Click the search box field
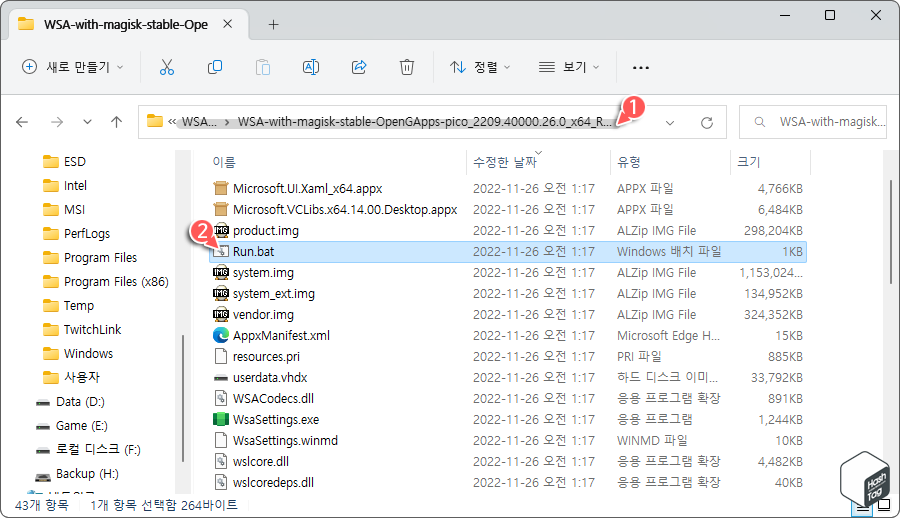 coord(813,122)
